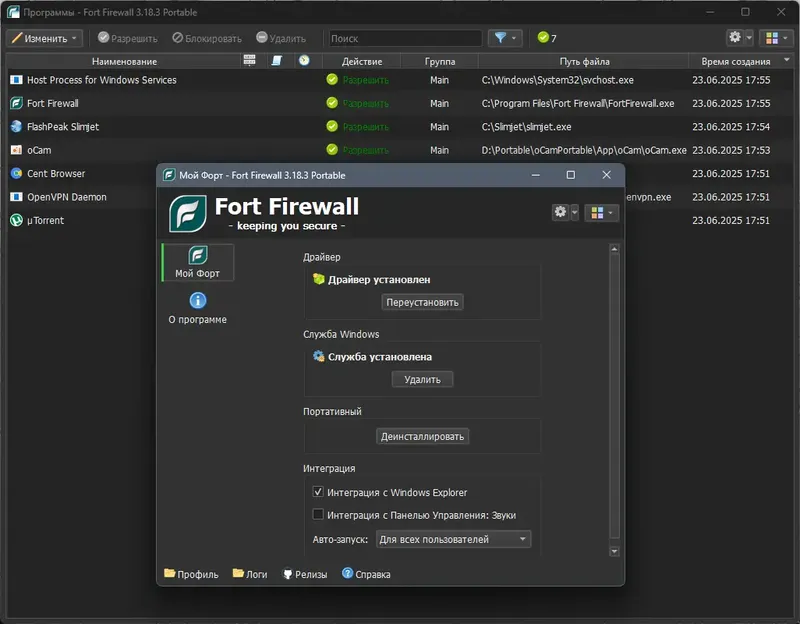Open the Изменить dropdown arrow
The width and height of the screenshot is (800, 624).
(x=74, y=38)
